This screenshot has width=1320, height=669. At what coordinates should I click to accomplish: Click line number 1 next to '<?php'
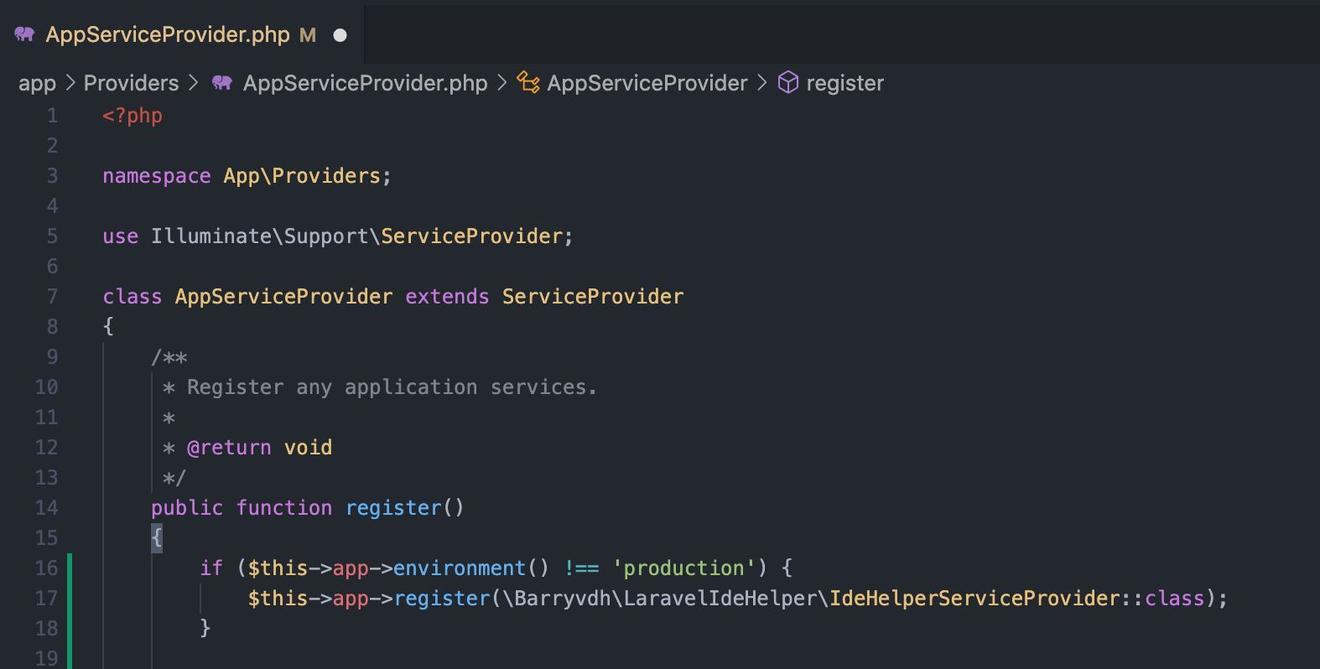(52, 115)
